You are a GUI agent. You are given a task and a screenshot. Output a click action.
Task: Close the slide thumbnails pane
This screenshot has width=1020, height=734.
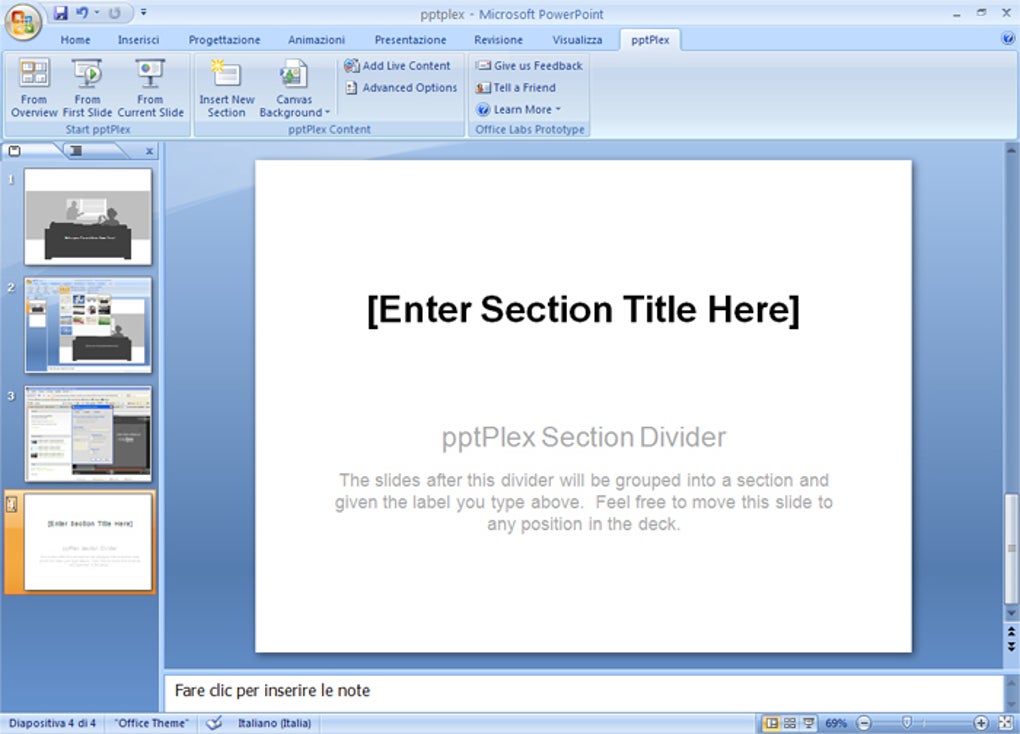pyautogui.click(x=149, y=151)
